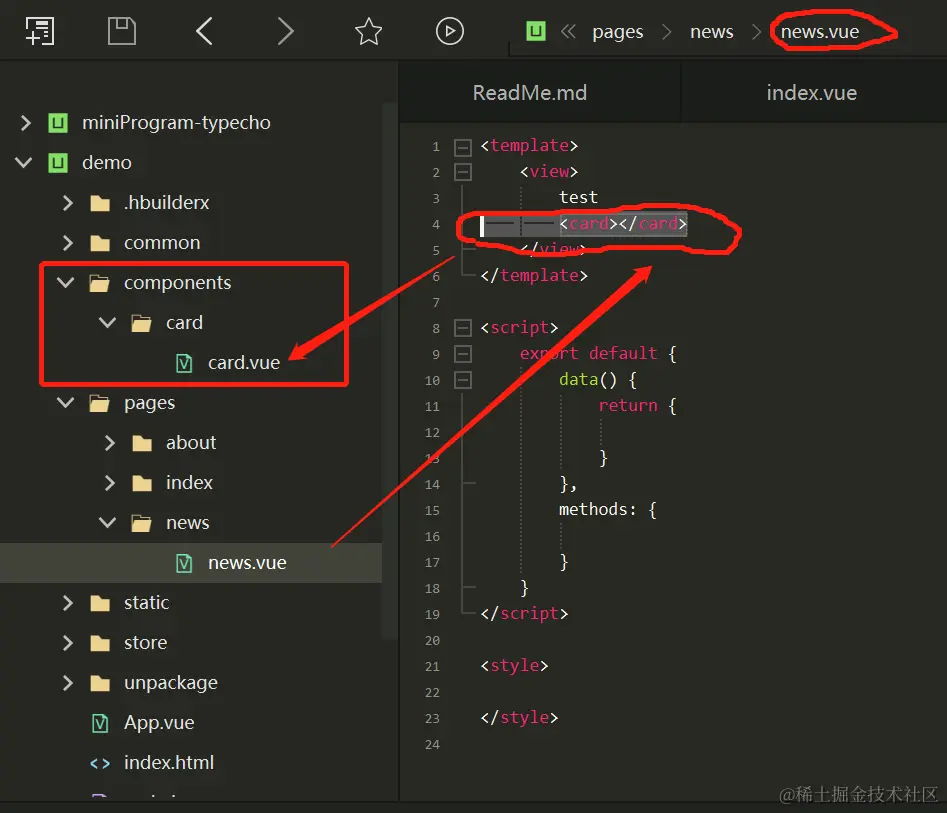Click the card tag on line 4
This screenshot has height=813, width=947.
tap(623, 224)
